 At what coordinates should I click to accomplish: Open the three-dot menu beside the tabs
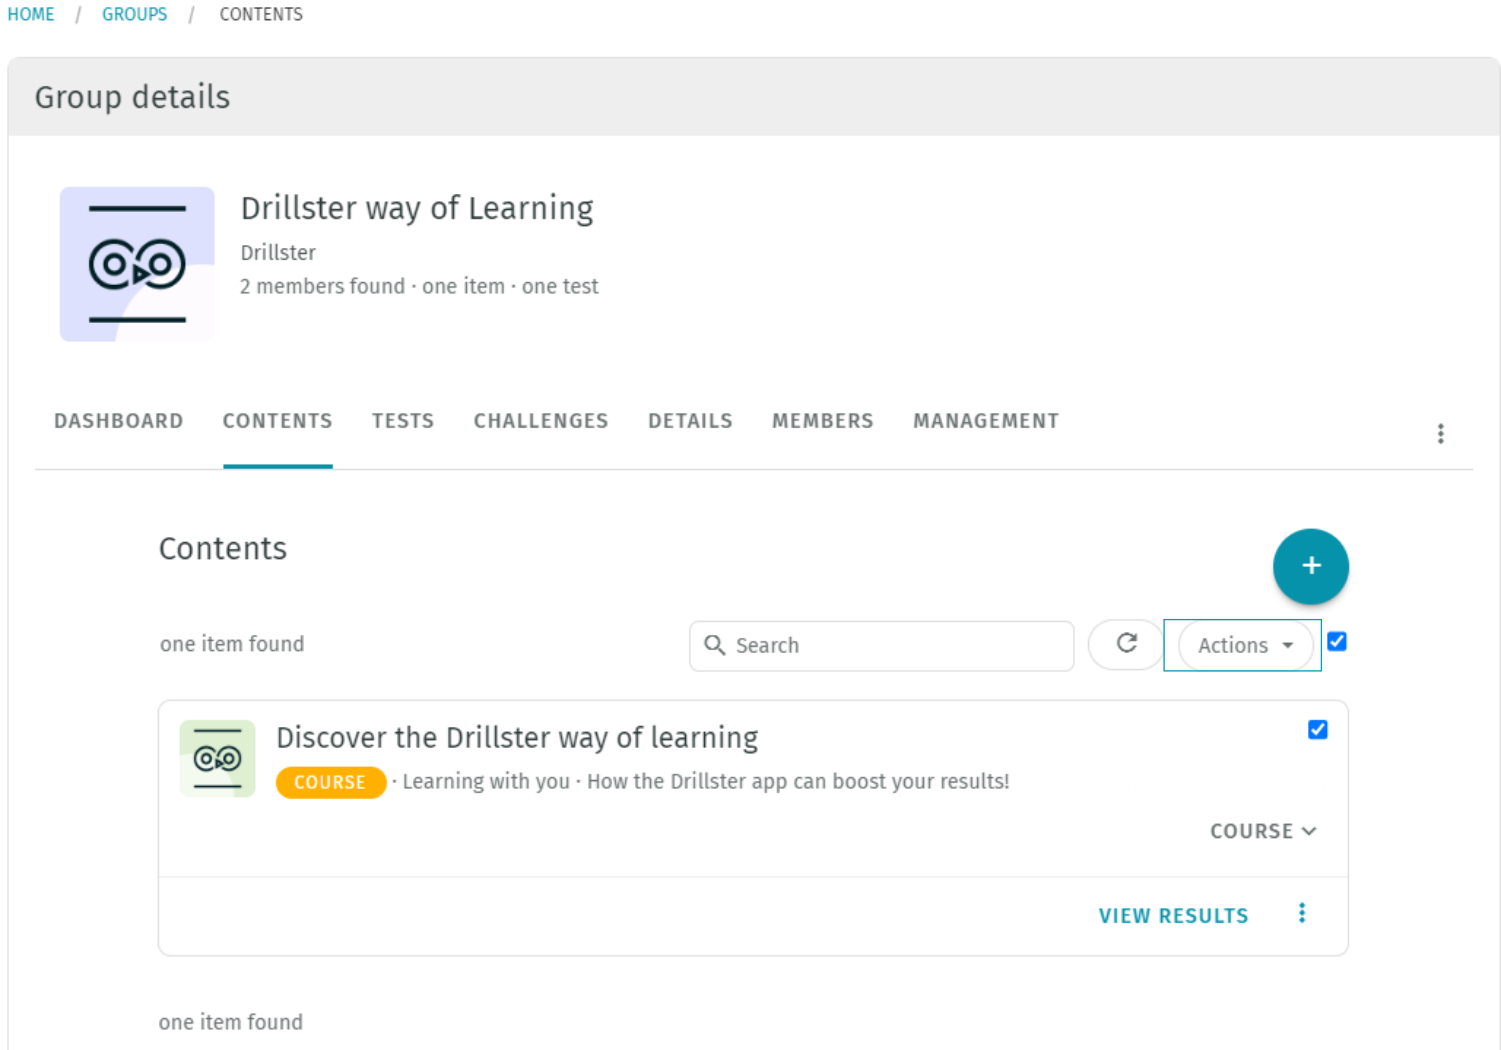pos(1440,433)
